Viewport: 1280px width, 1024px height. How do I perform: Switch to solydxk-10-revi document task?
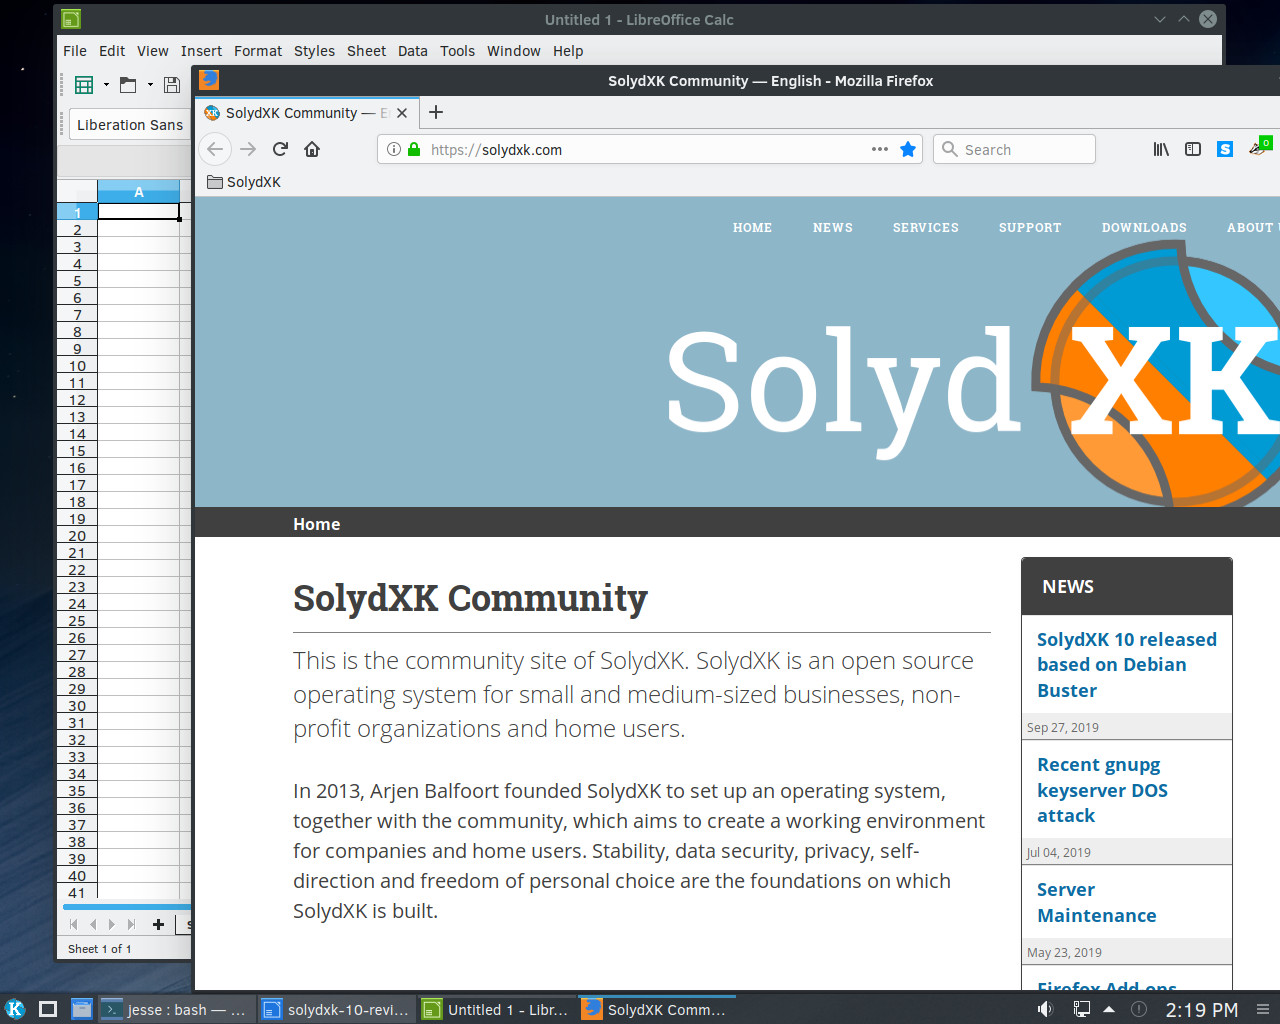pyautogui.click(x=336, y=1010)
